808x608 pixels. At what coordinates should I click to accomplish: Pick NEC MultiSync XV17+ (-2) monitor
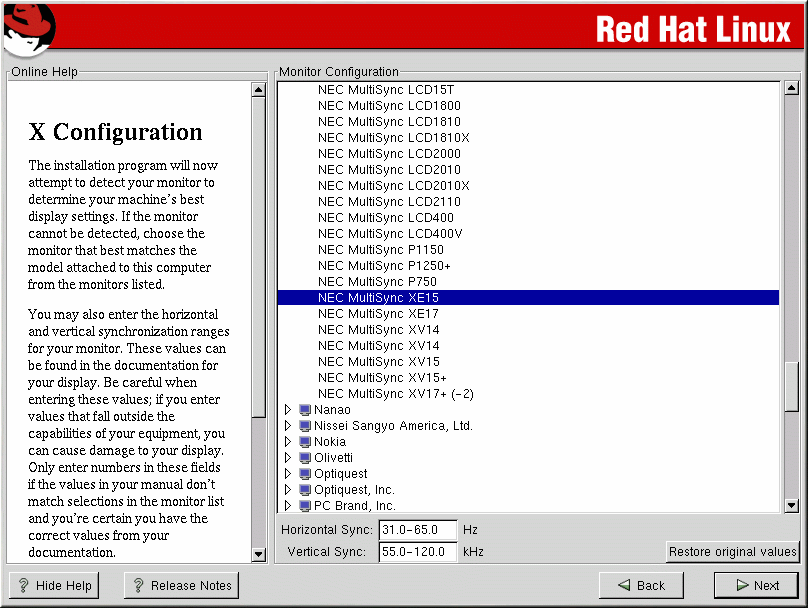tap(395, 394)
